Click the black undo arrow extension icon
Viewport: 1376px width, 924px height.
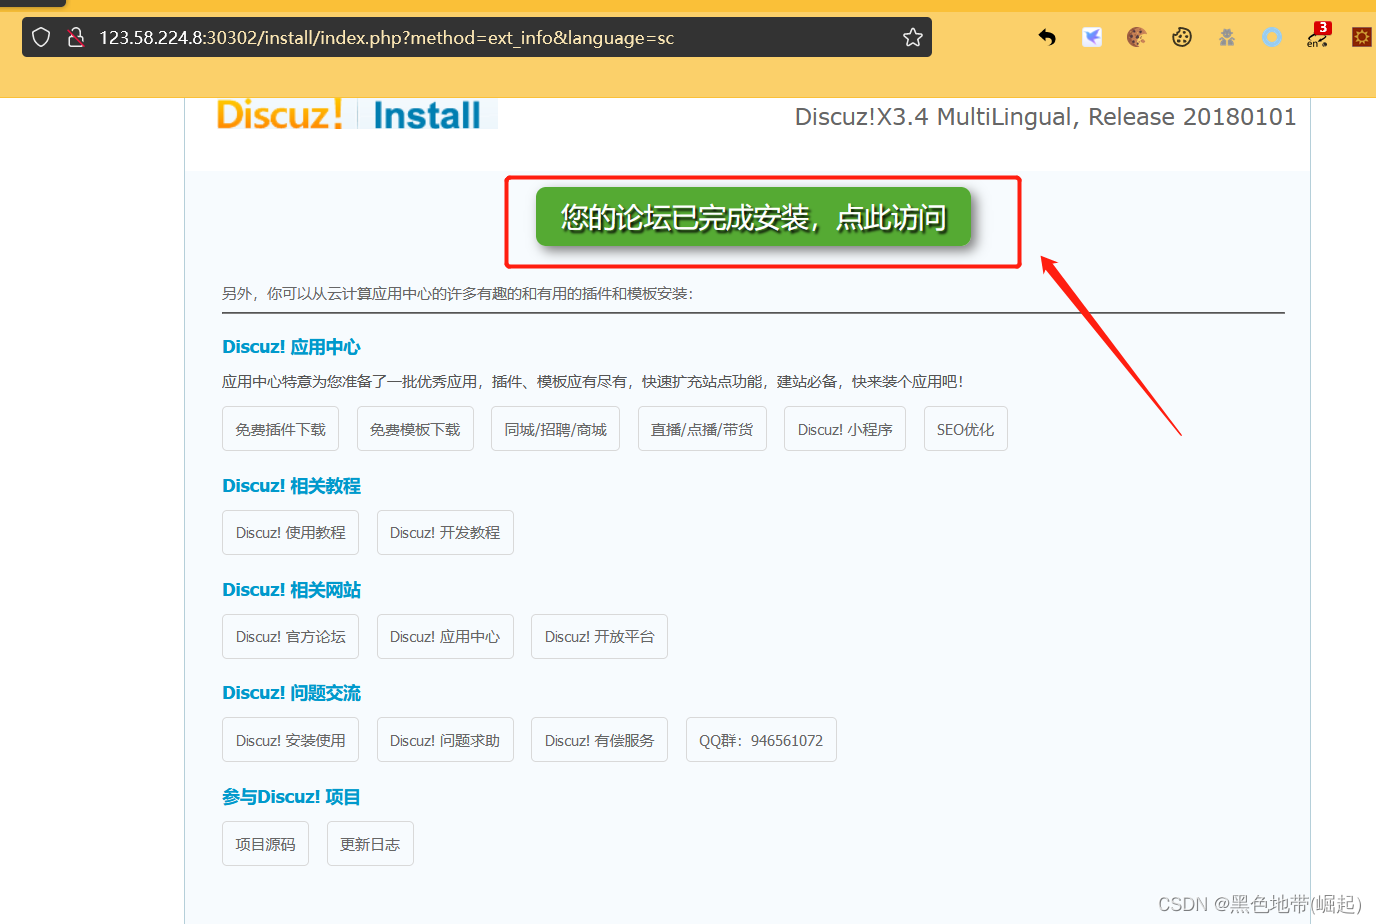[1046, 37]
